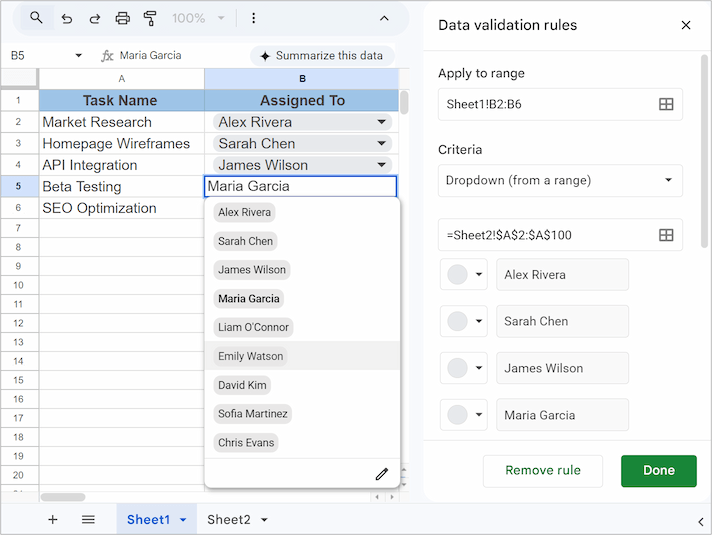Image resolution: width=712 pixels, height=535 pixels.
Task: Click the select-all corner box
Action: pos(19,78)
